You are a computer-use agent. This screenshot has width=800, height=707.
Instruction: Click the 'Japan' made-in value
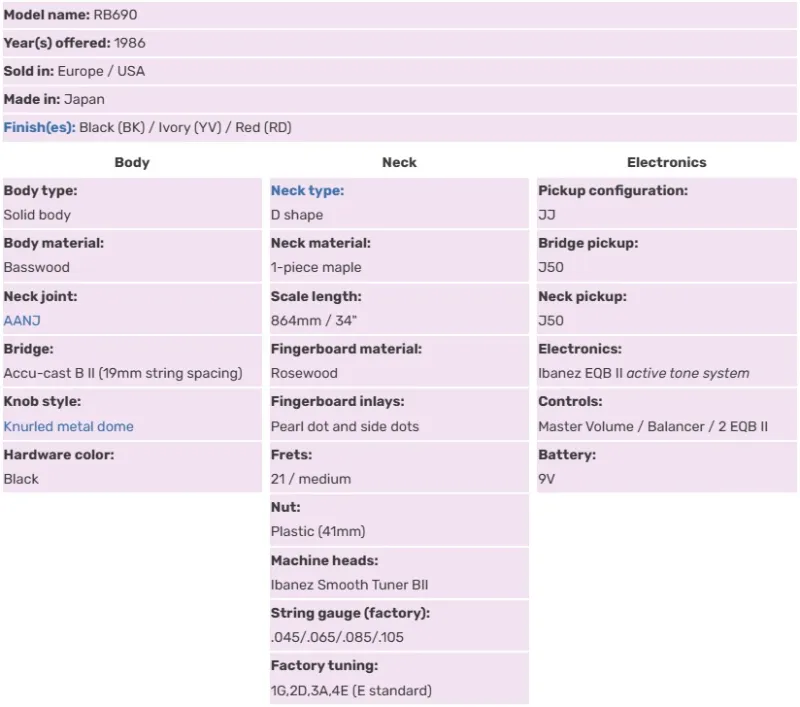point(84,99)
